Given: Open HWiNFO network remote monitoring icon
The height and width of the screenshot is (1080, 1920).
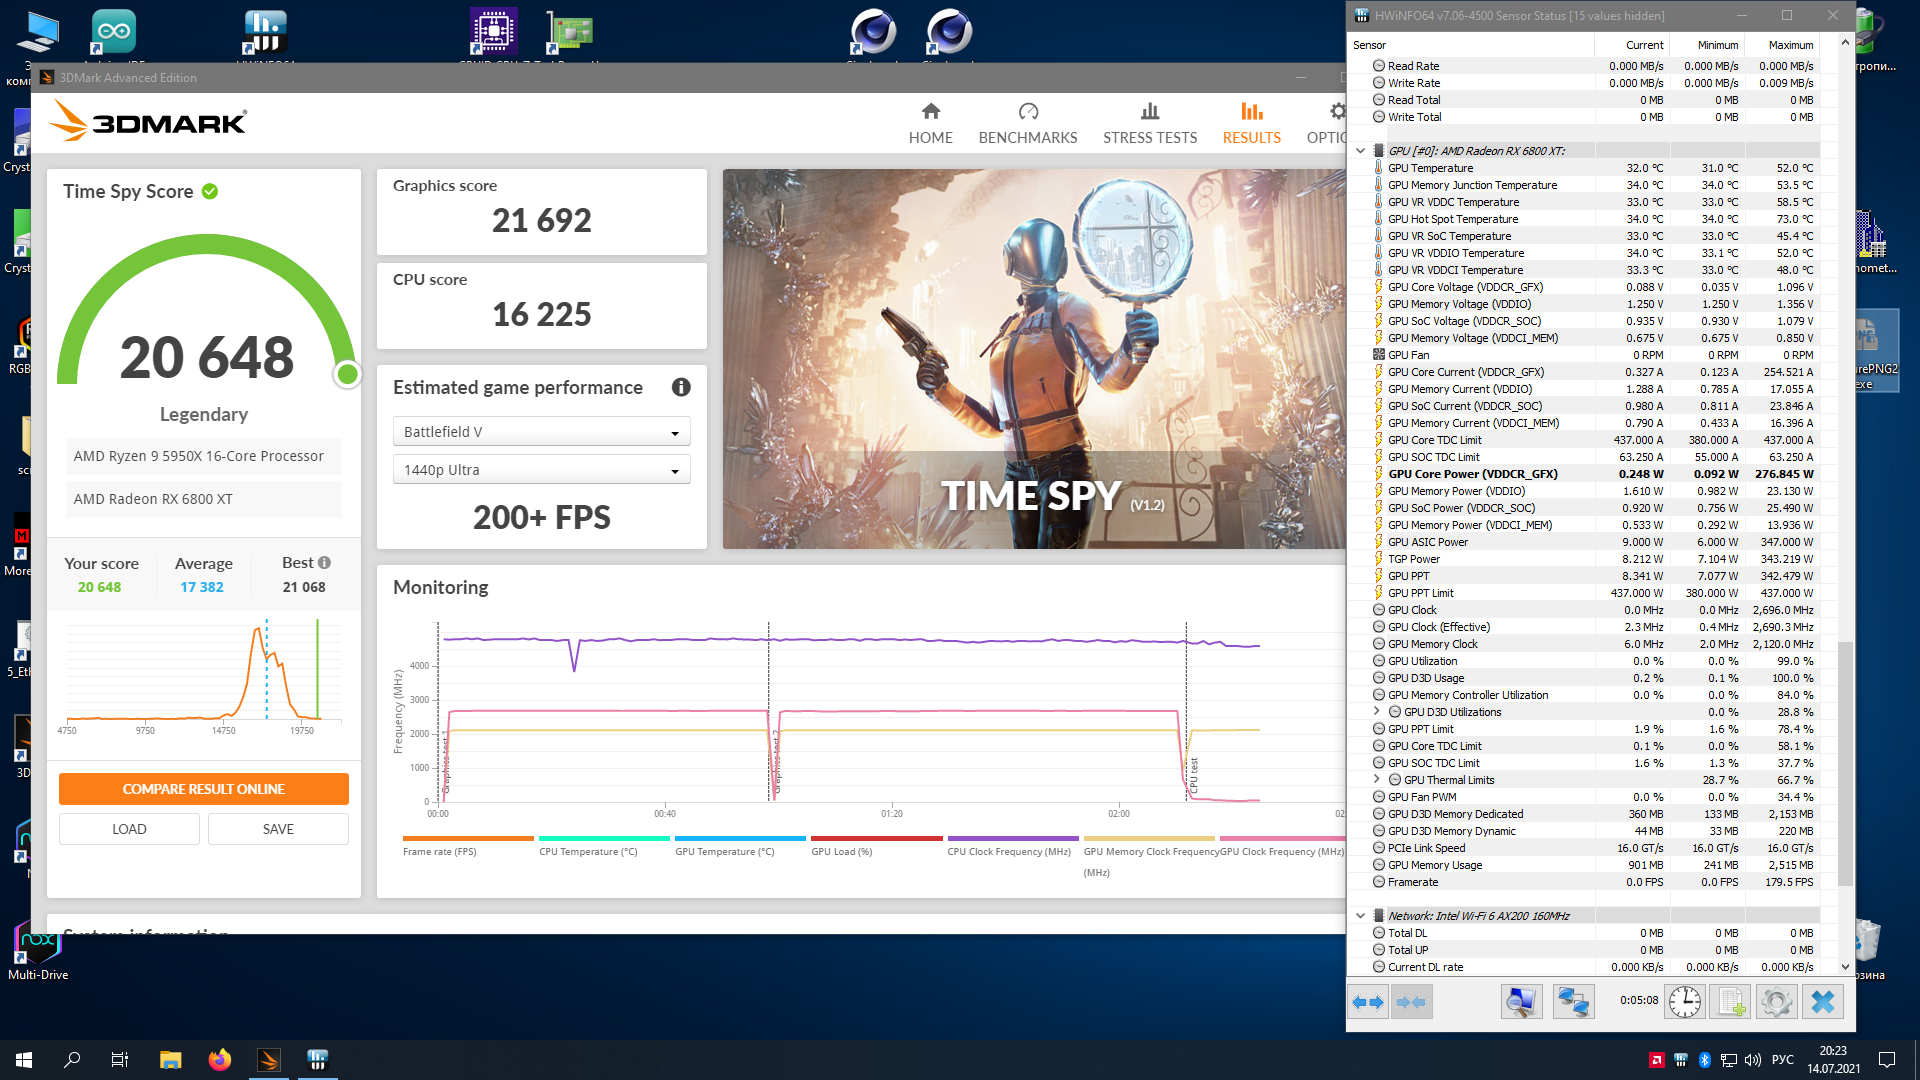Looking at the screenshot, I should point(1573,1001).
